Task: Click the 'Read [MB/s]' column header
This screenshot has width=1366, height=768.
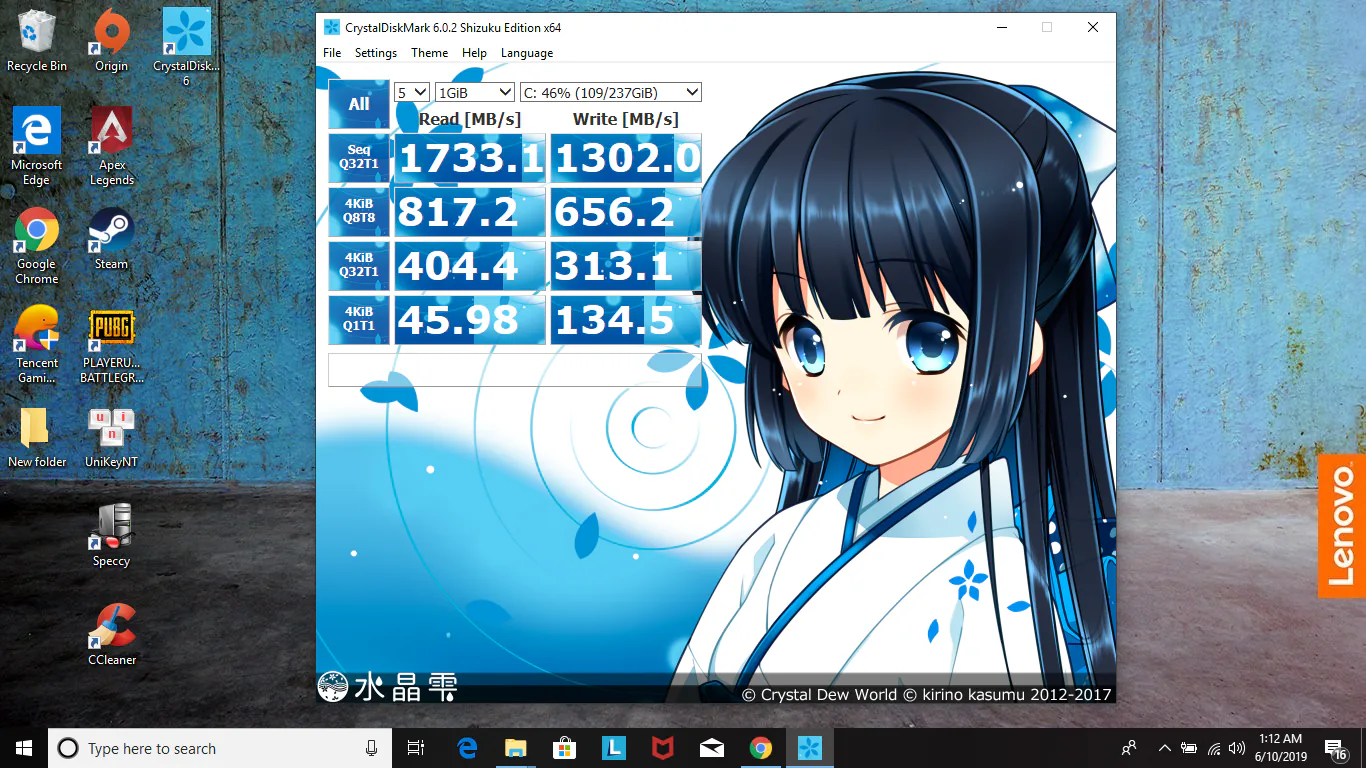Action: coord(470,119)
